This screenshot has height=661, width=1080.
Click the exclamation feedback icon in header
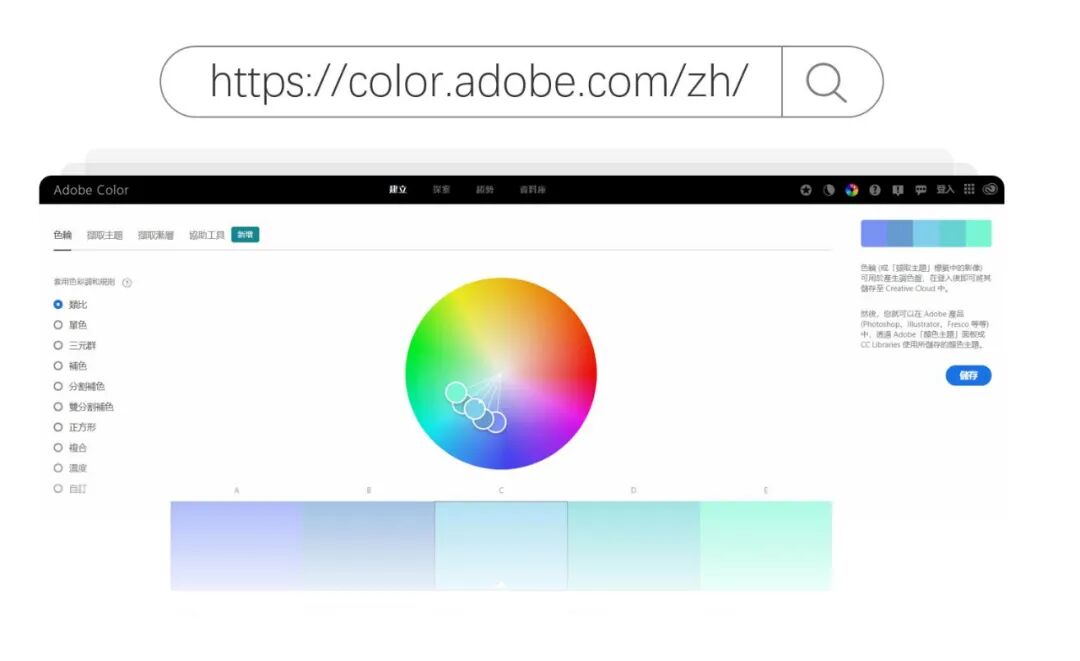(x=897, y=190)
